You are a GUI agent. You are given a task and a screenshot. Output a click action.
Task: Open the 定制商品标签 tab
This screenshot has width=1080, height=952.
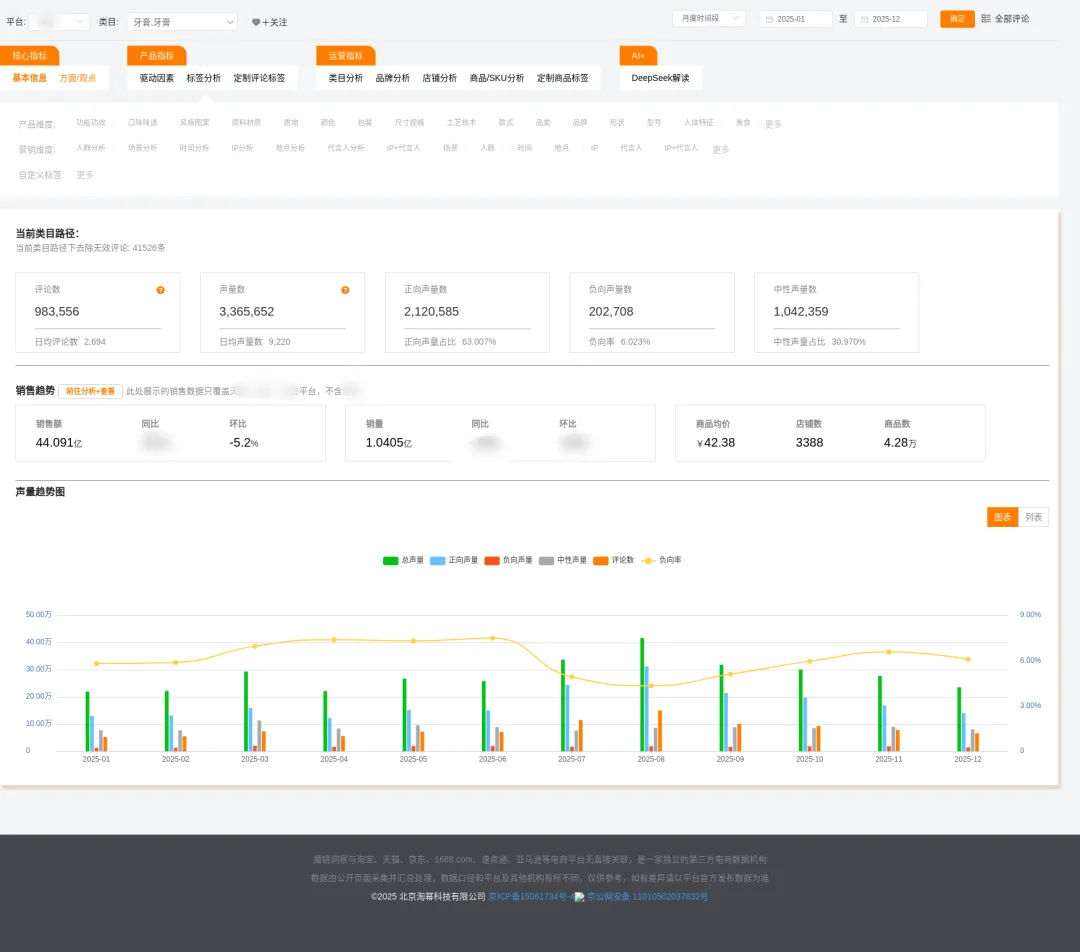tap(563, 78)
